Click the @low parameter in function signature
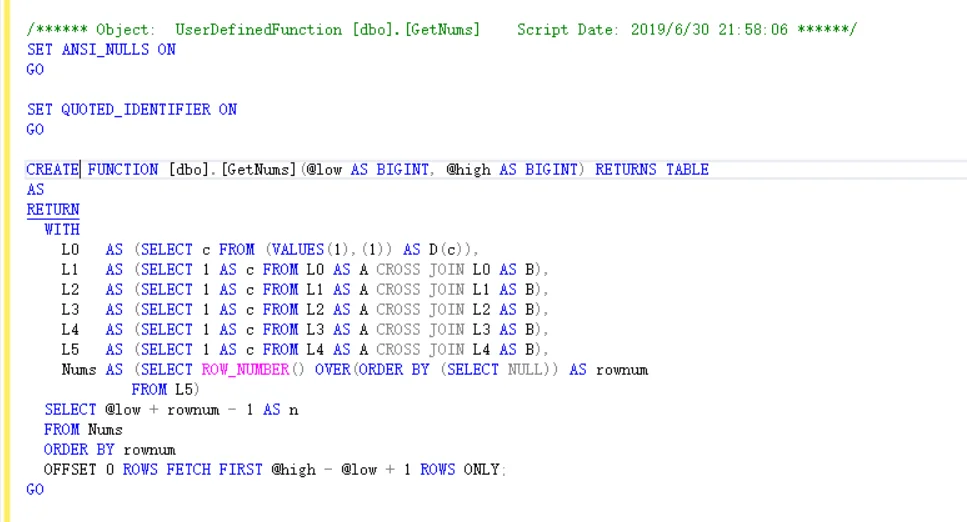This screenshot has width=967, height=522. pyautogui.click(x=324, y=170)
